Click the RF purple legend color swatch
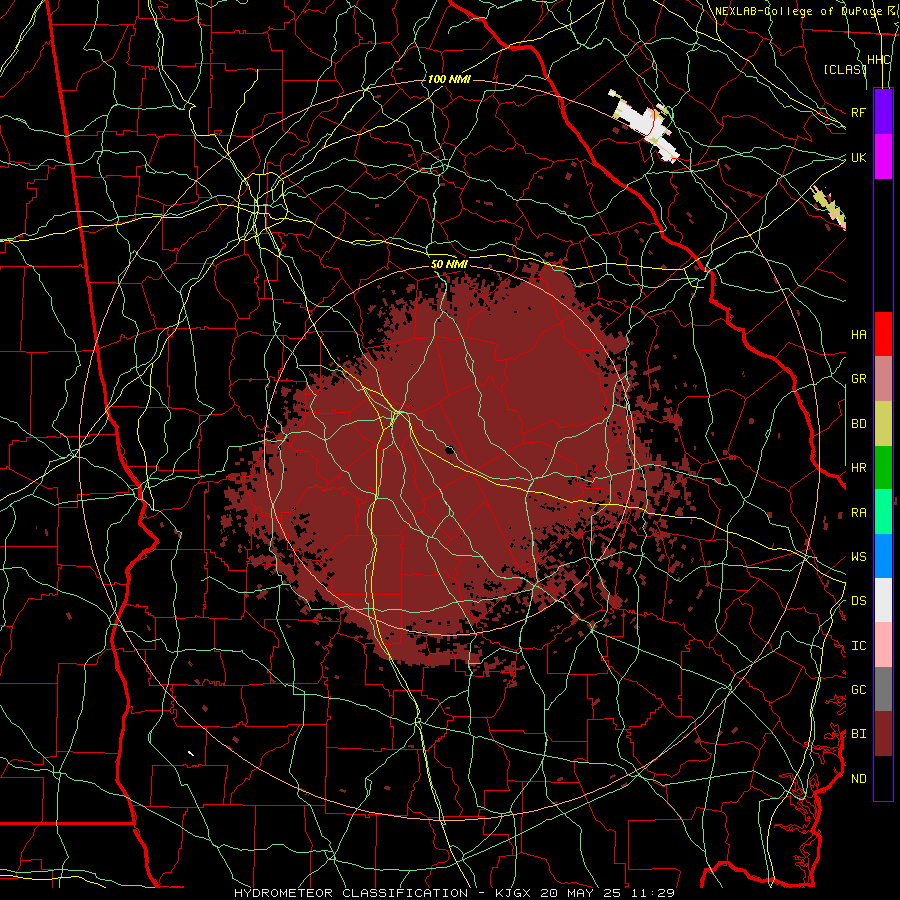Image resolution: width=900 pixels, height=900 pixels. click(x=883, y=112)
